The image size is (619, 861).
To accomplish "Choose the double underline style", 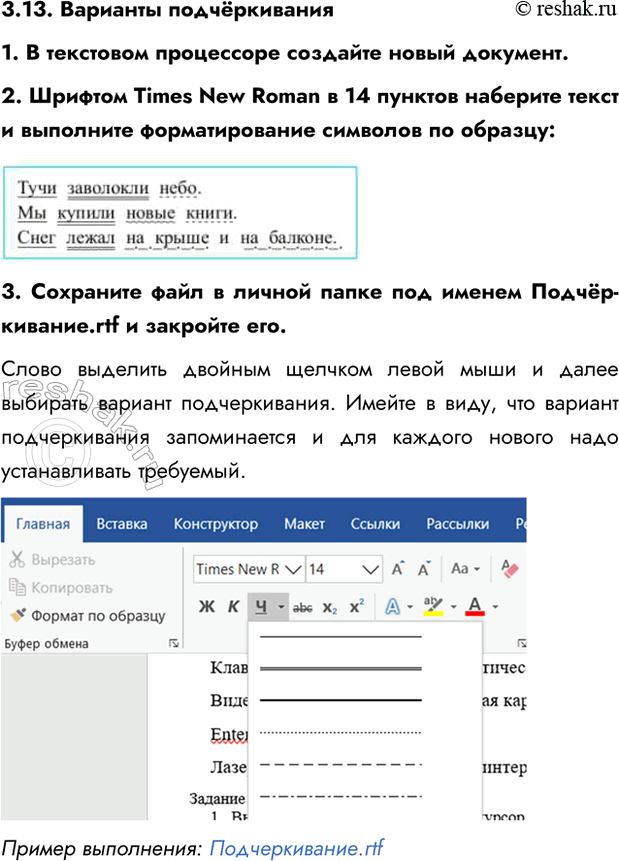I will pos(341,668).
